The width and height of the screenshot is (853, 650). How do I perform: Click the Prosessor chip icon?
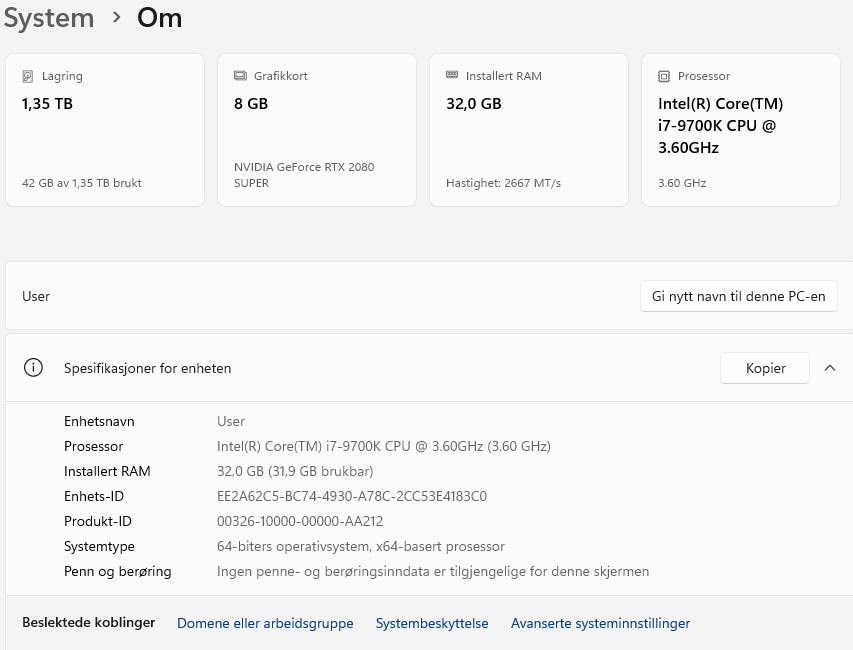tap(664, 76)
